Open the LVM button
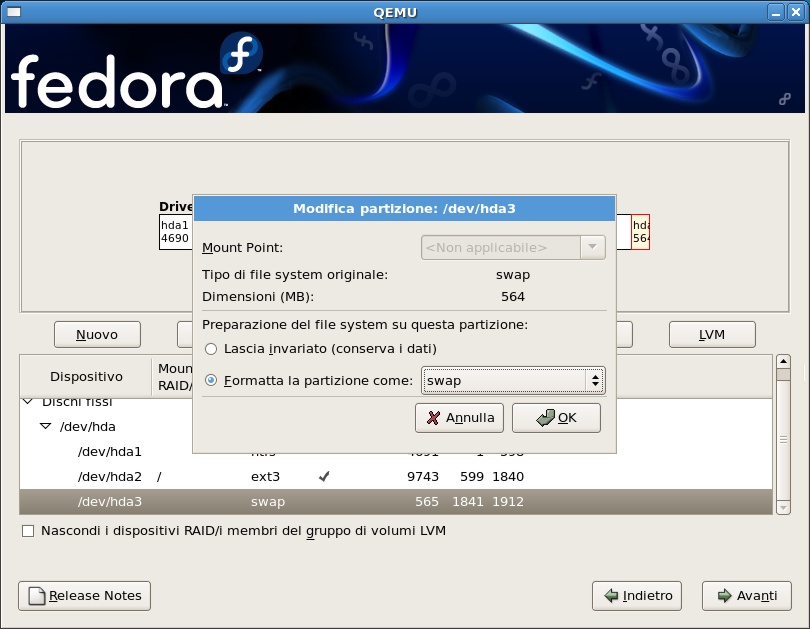The height and width of the screenshot is (629, 810). (712, 335)
